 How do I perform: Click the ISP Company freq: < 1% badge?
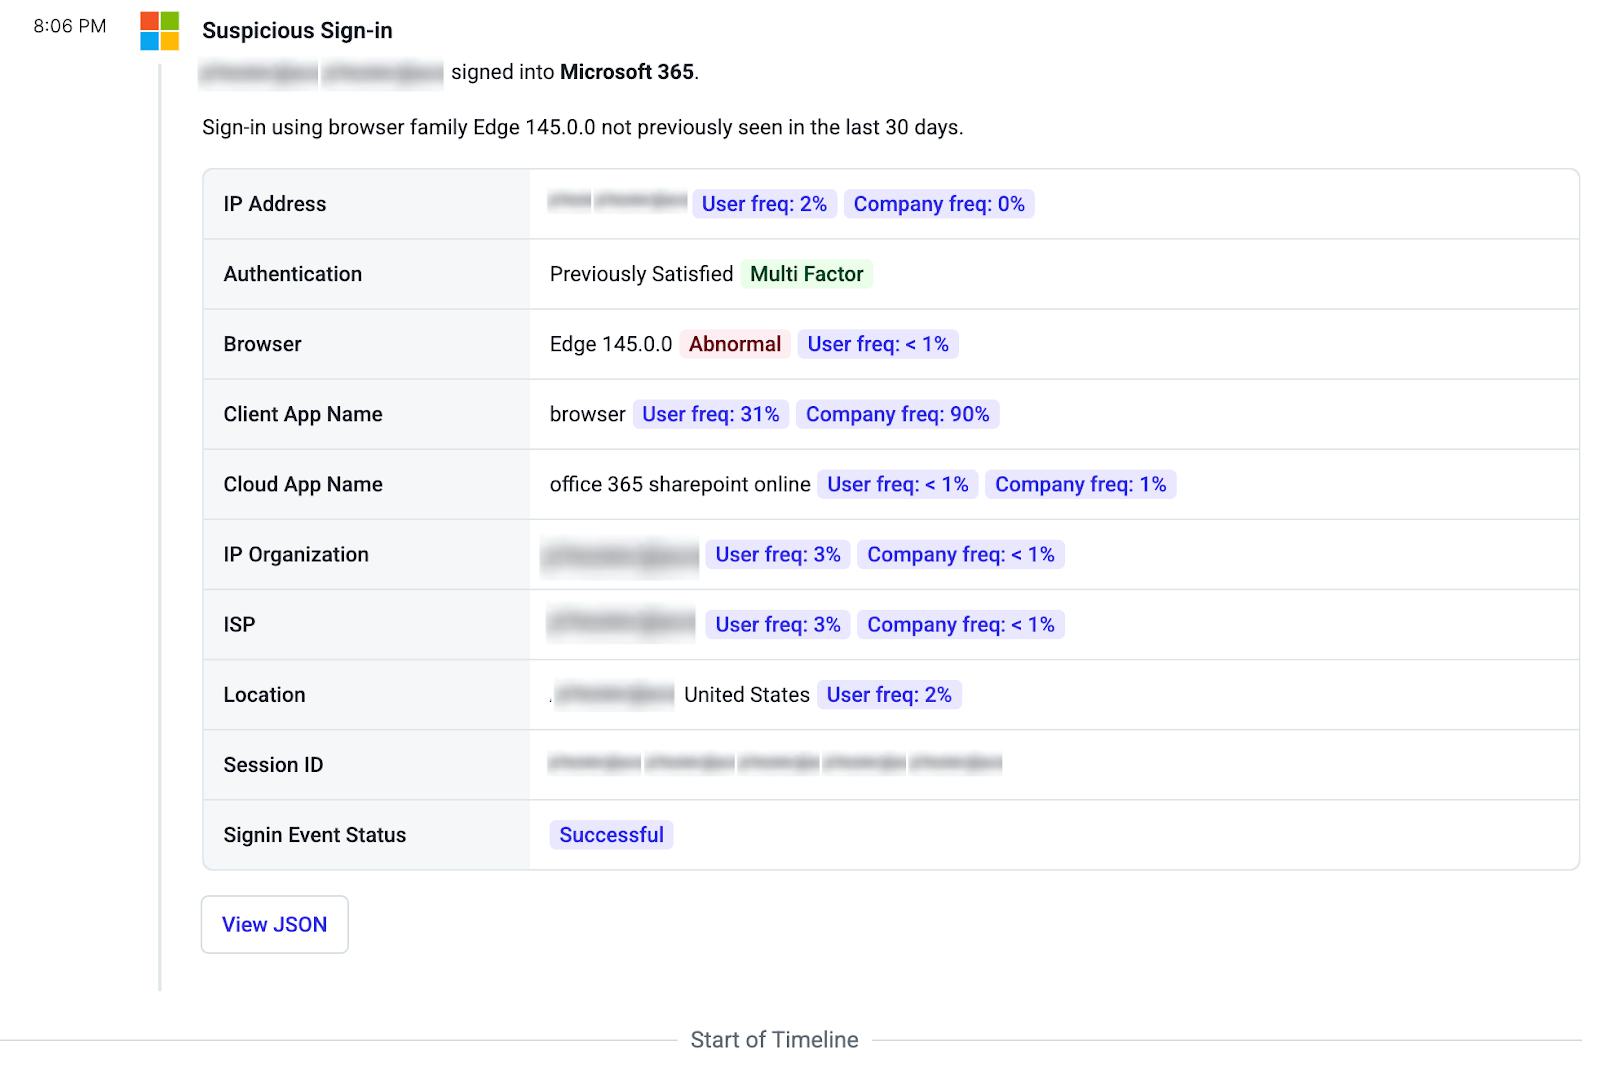[x=961, y=624]
